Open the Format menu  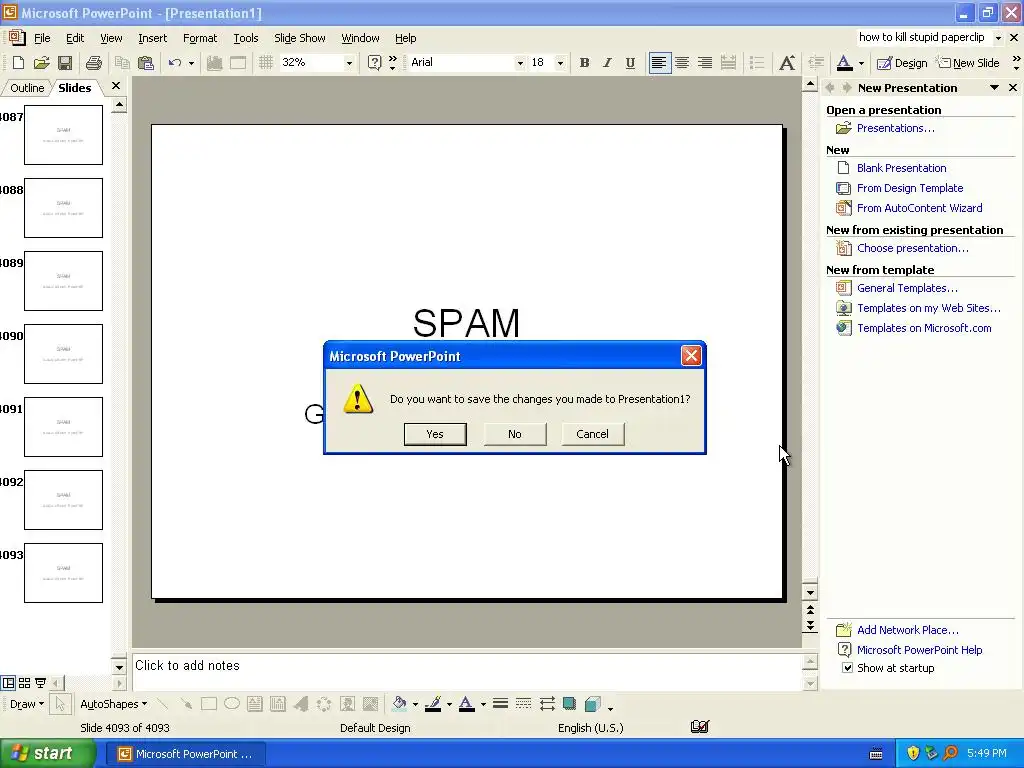[x=200, y=38]
